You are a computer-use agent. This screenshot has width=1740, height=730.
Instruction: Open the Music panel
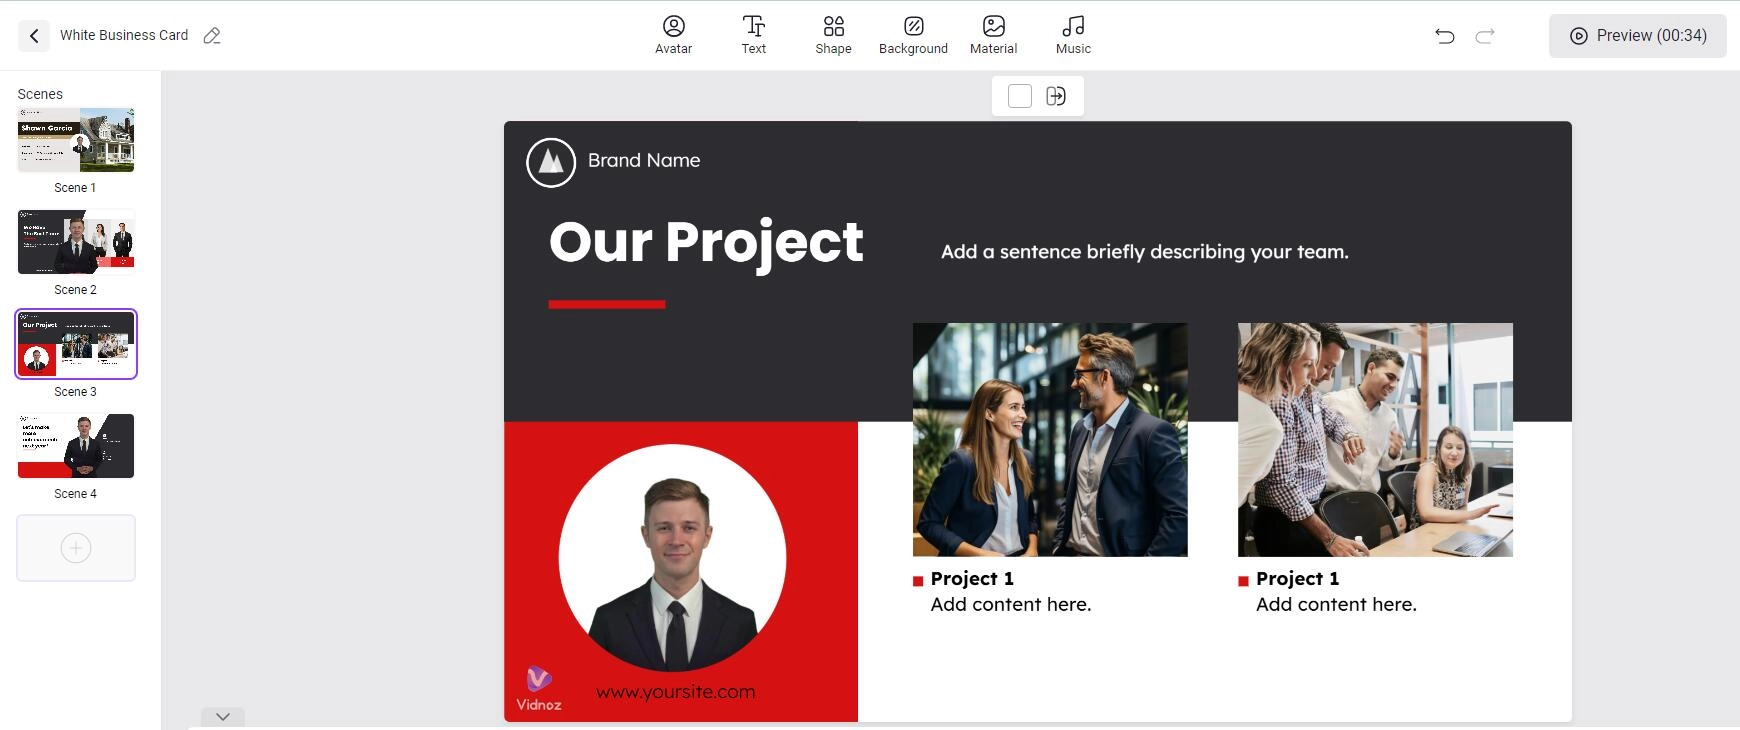tap(1073, 34)
